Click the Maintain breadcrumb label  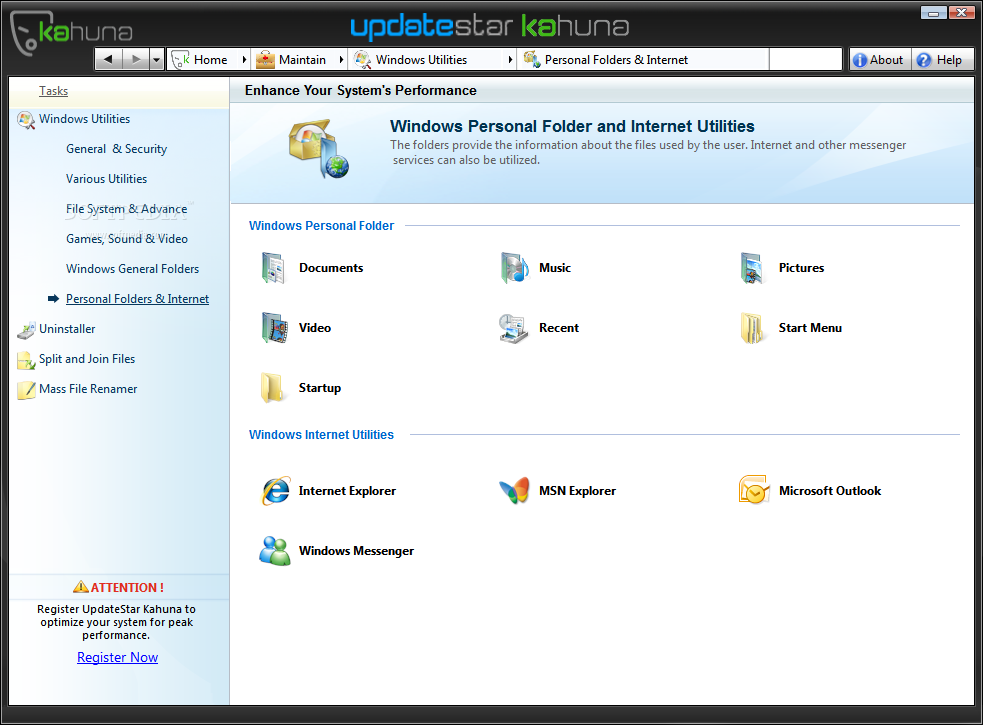click(x=302, y=60)
